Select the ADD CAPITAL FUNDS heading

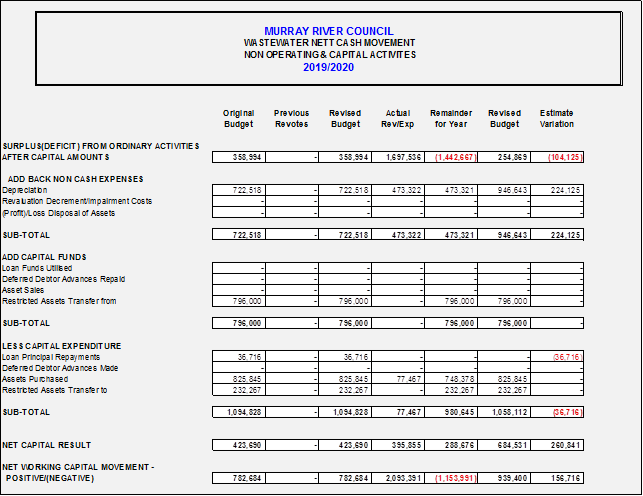[44, 257]
